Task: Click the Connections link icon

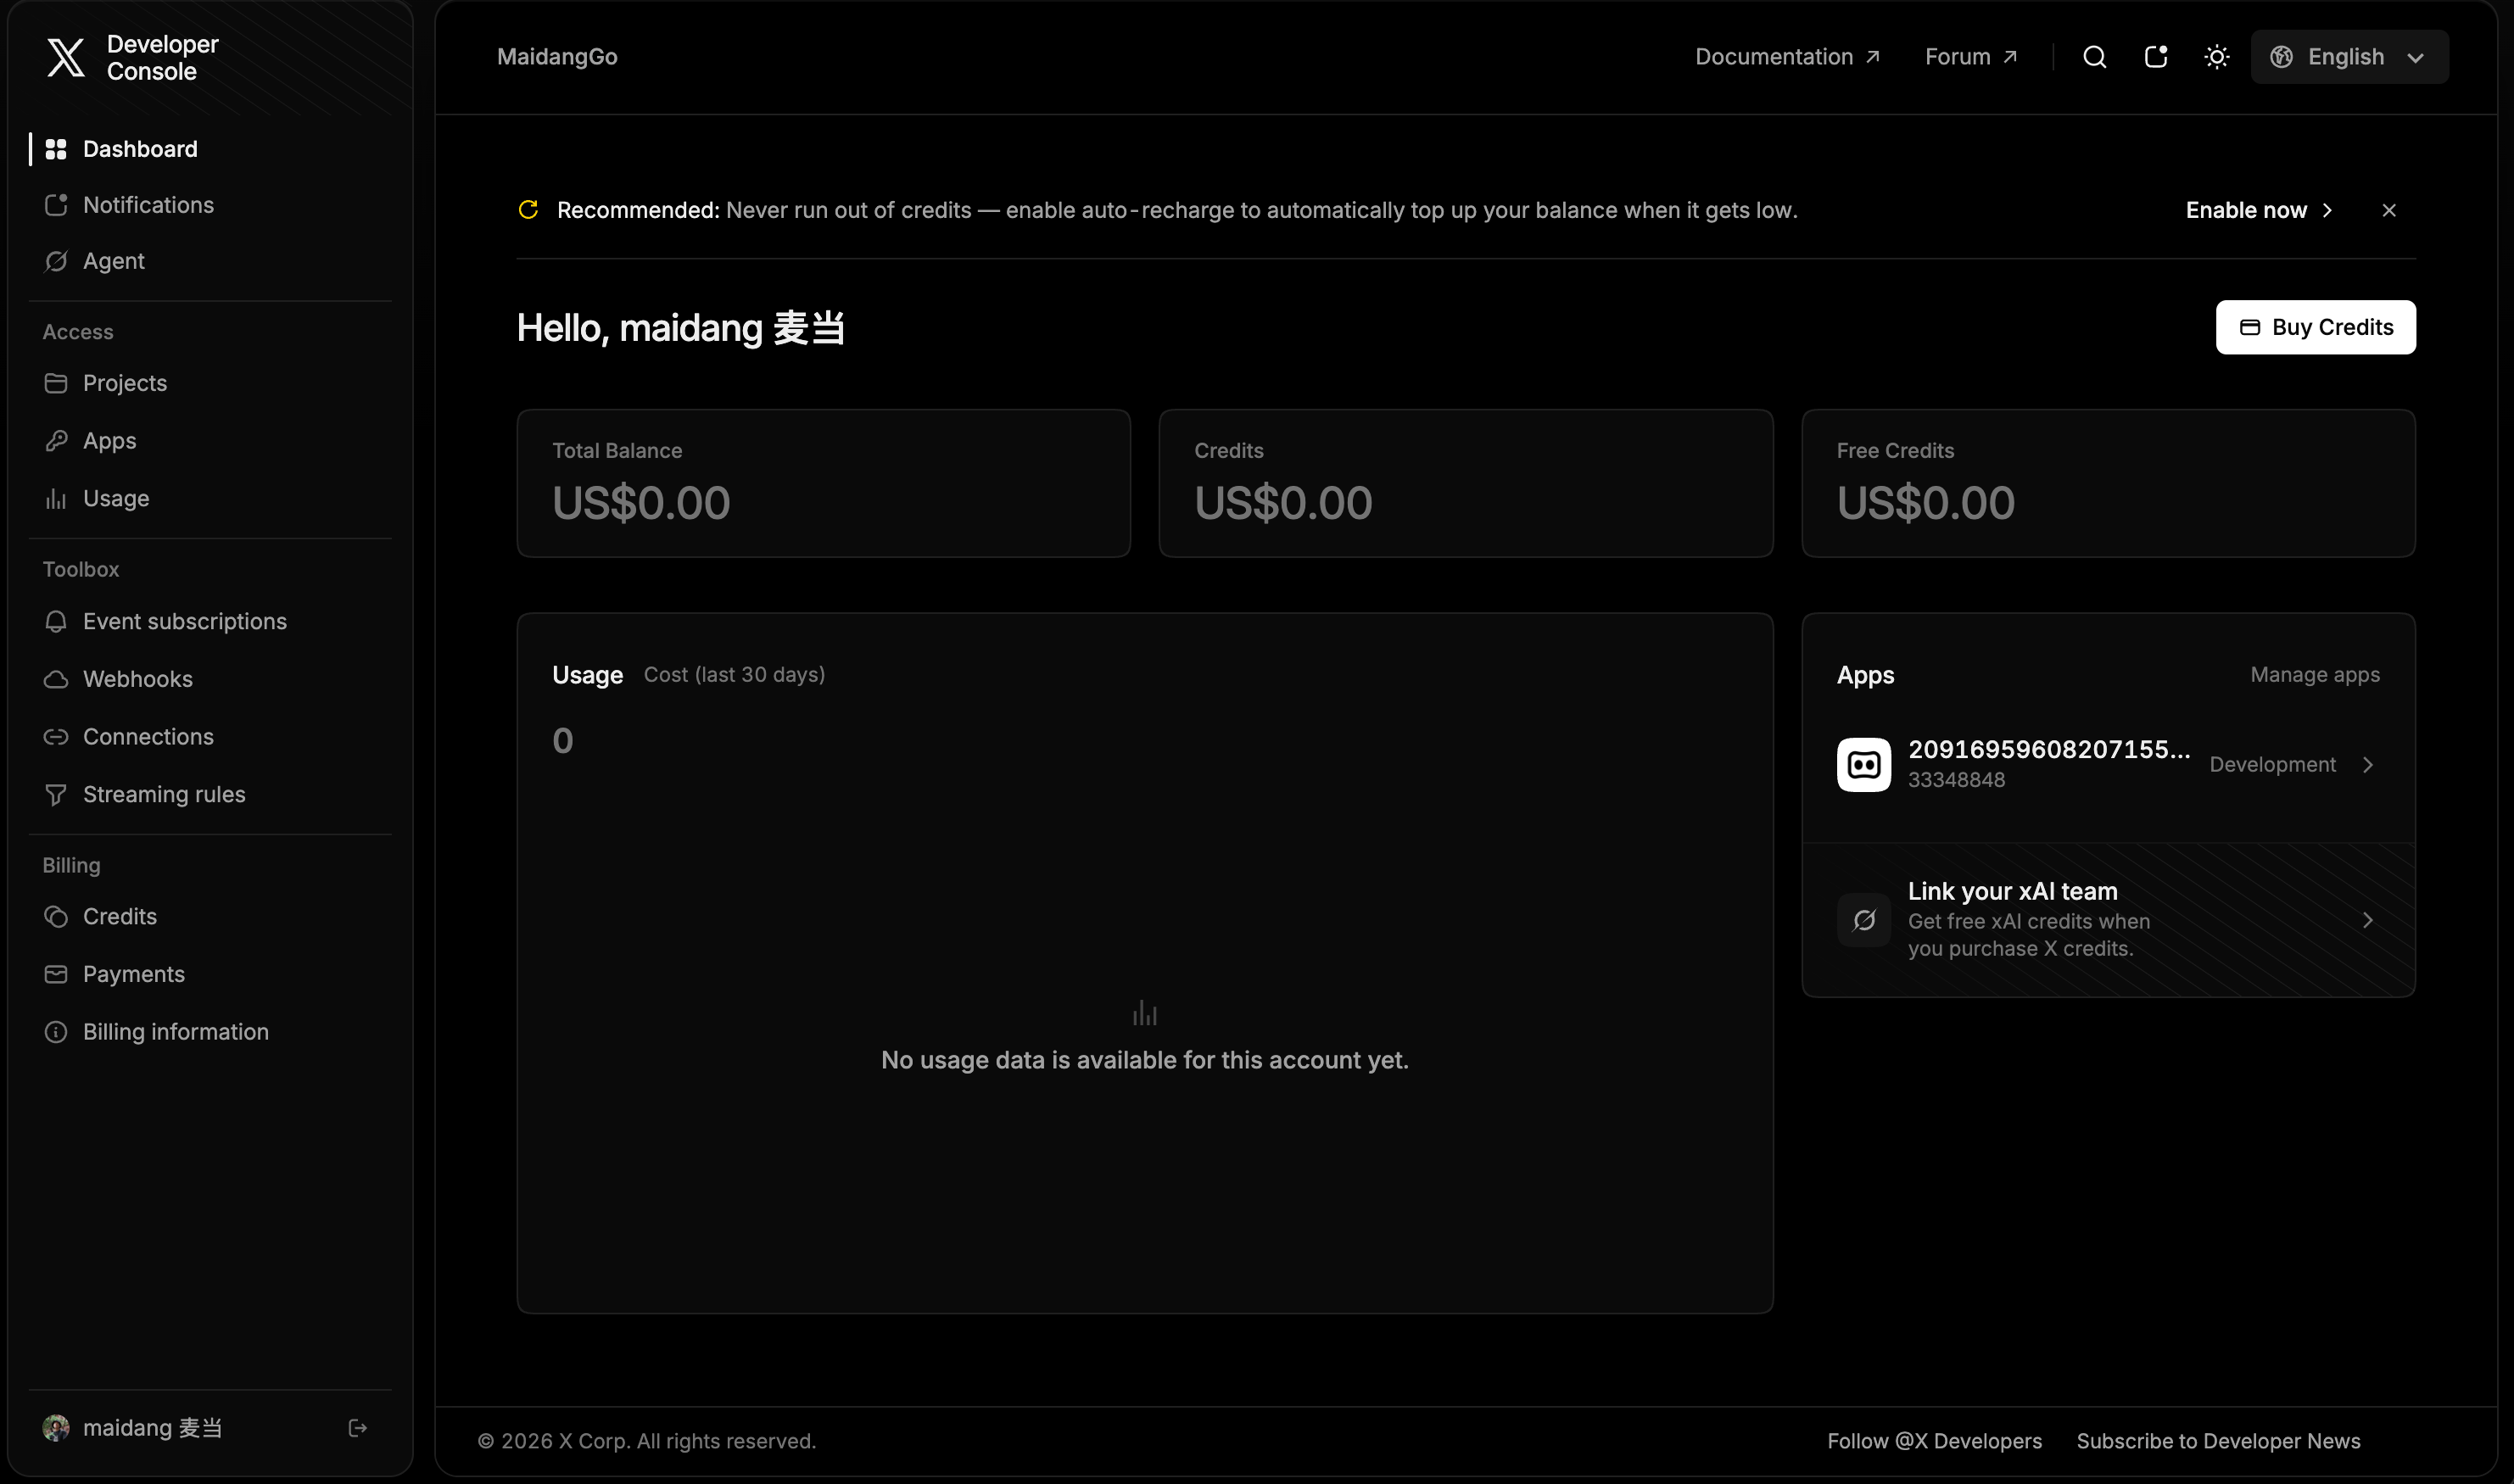Action: pos(56,737)
